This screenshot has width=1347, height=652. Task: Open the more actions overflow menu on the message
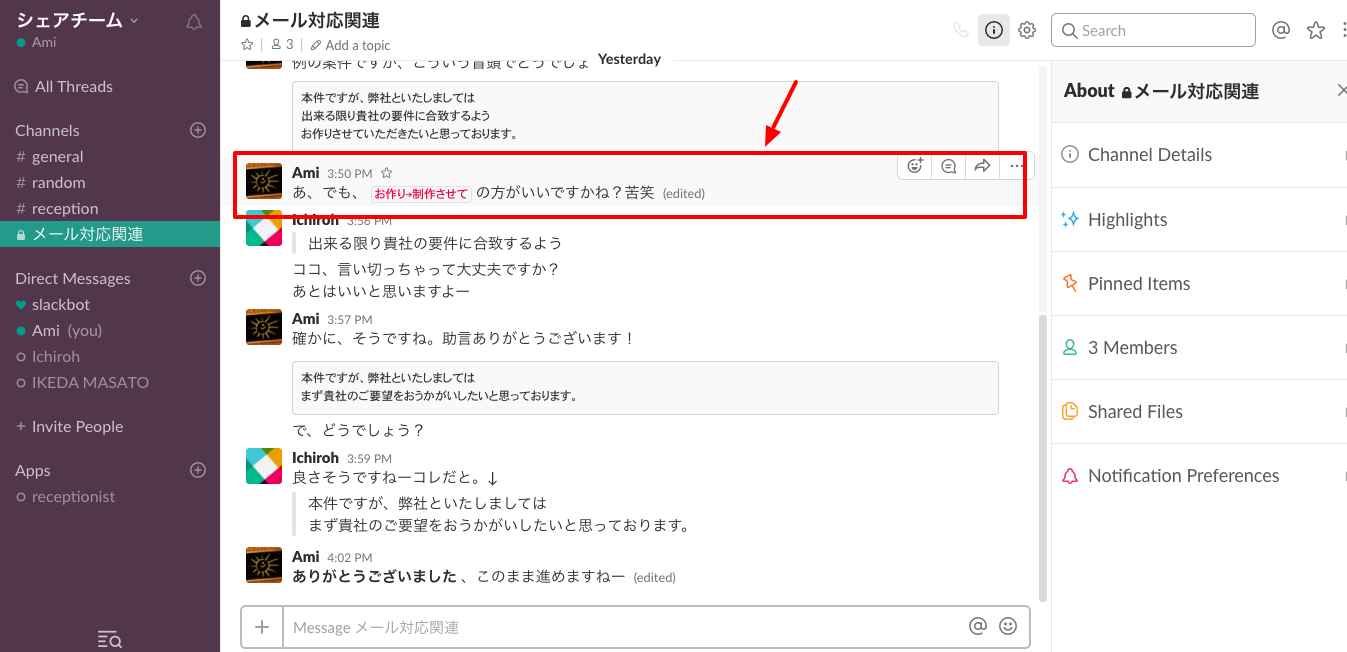(x=1015, y=166)
